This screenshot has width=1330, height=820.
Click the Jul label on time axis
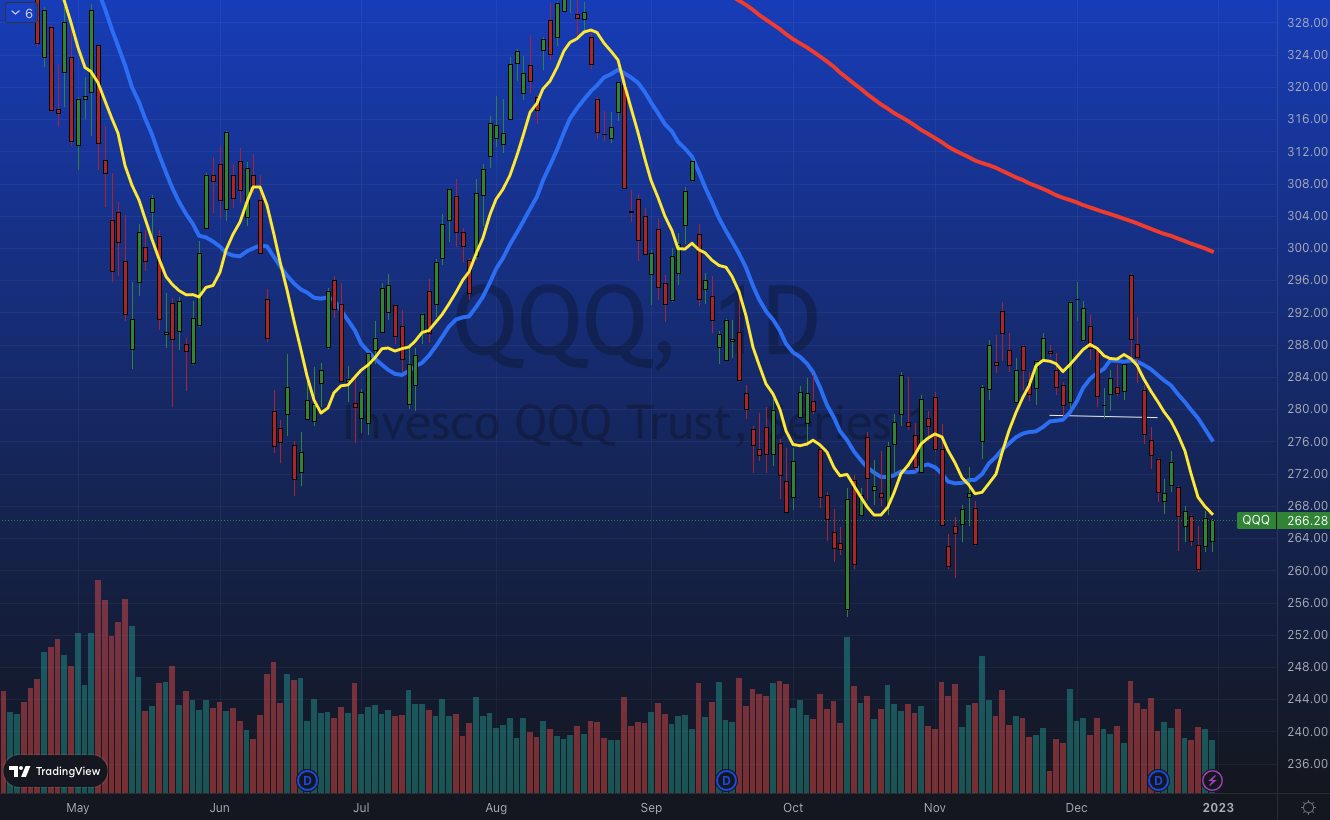tap(361, 807)
